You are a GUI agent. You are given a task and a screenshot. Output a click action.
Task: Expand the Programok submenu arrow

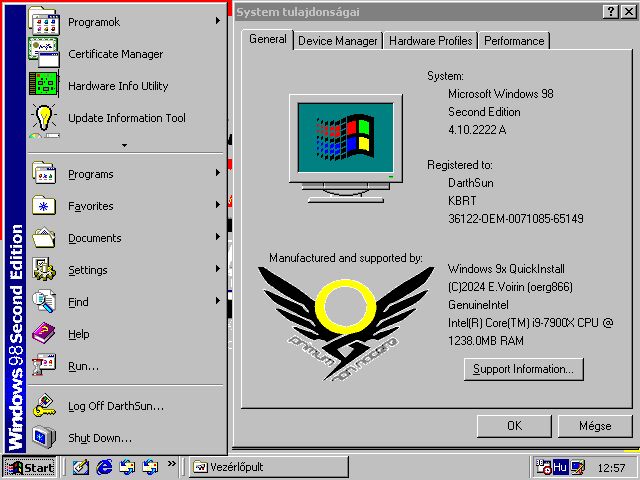pos(218,20)
